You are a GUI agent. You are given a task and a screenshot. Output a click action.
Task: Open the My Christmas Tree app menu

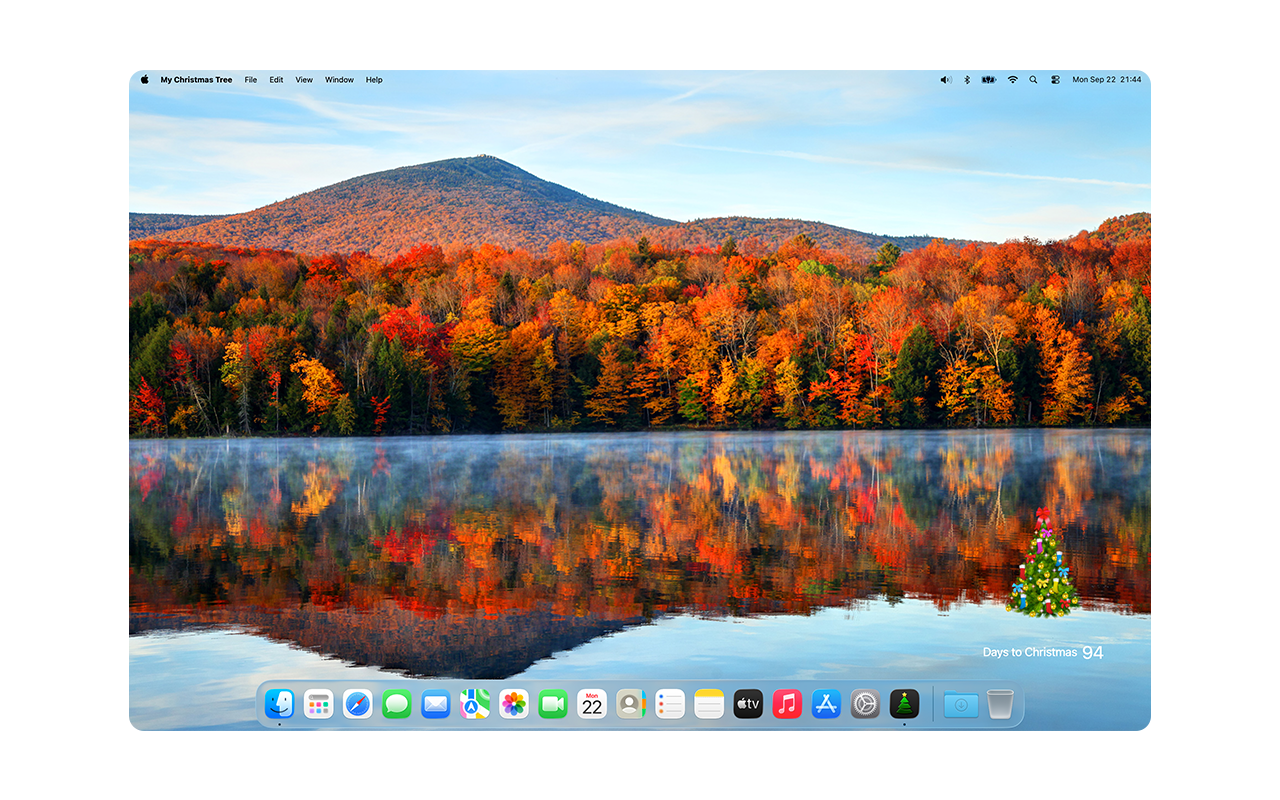click(x=196, y=80)
